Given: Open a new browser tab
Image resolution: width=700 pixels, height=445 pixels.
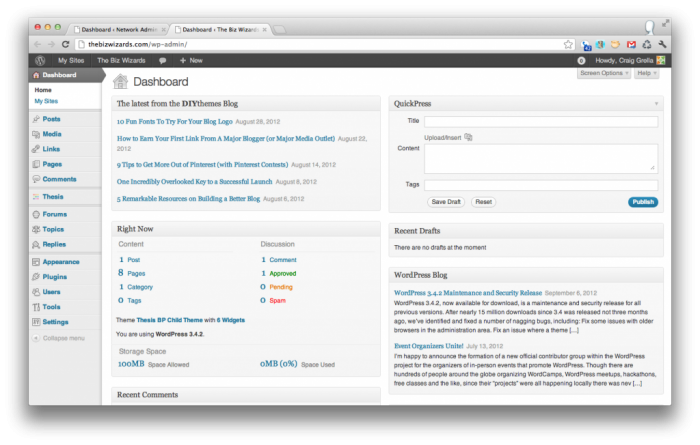Looking at the screenshot, I should pyautogui.click(x=279, y=29).
